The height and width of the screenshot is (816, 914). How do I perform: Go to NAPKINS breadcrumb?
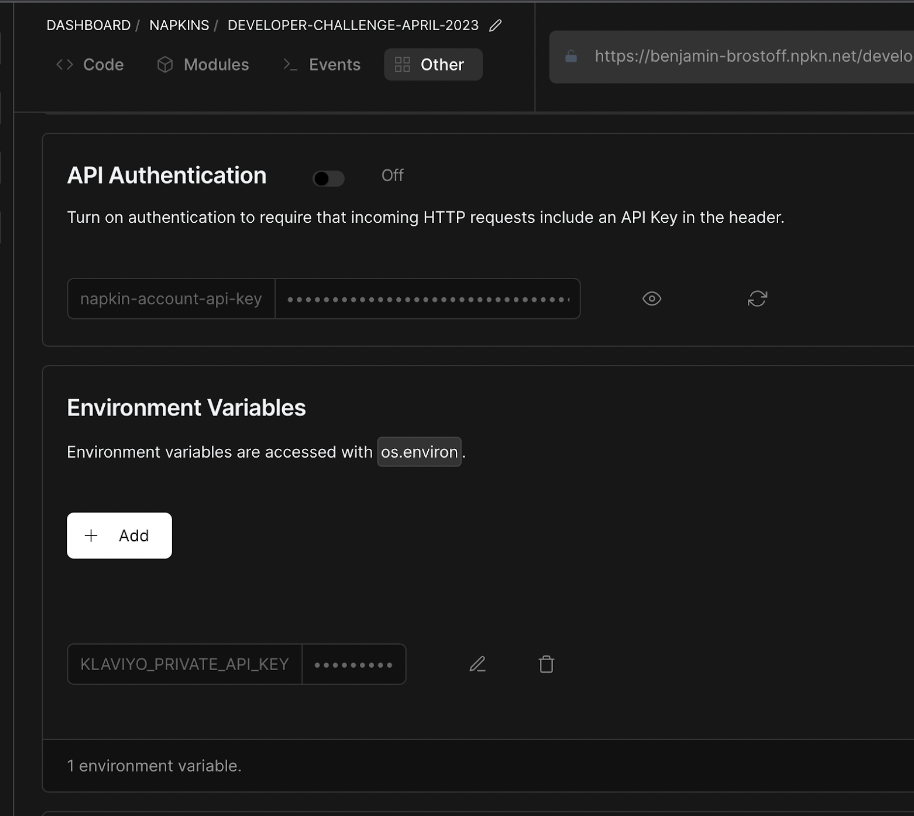coord(179,26)
